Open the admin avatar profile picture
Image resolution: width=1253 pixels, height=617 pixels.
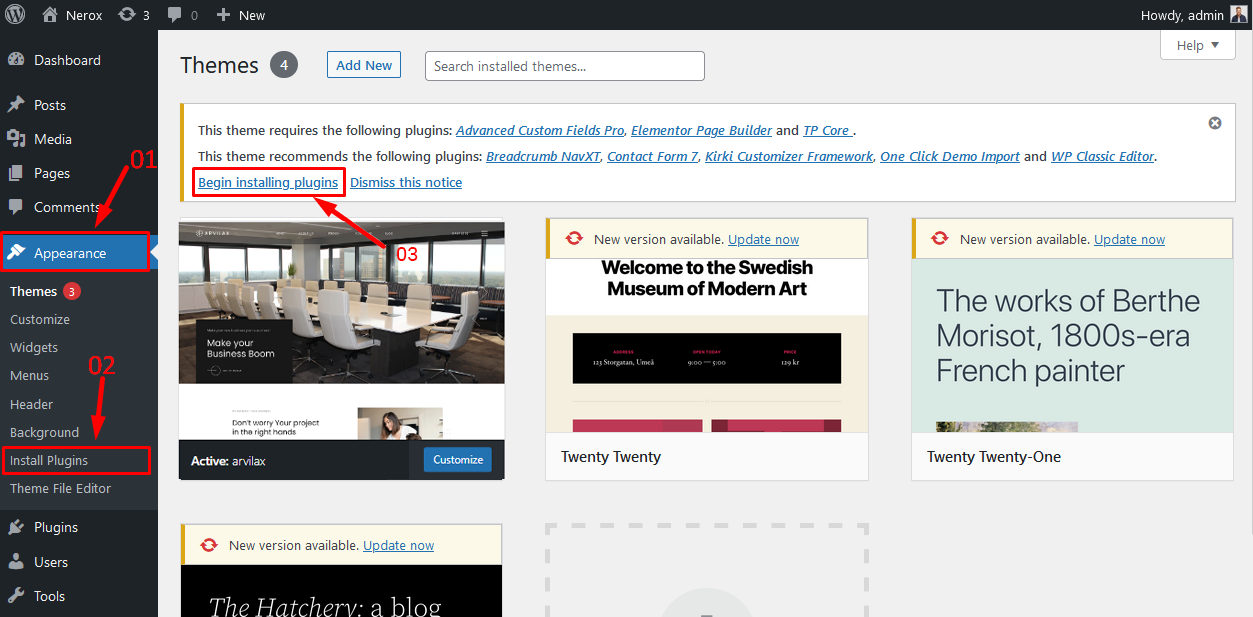[x=1238, y=14]
